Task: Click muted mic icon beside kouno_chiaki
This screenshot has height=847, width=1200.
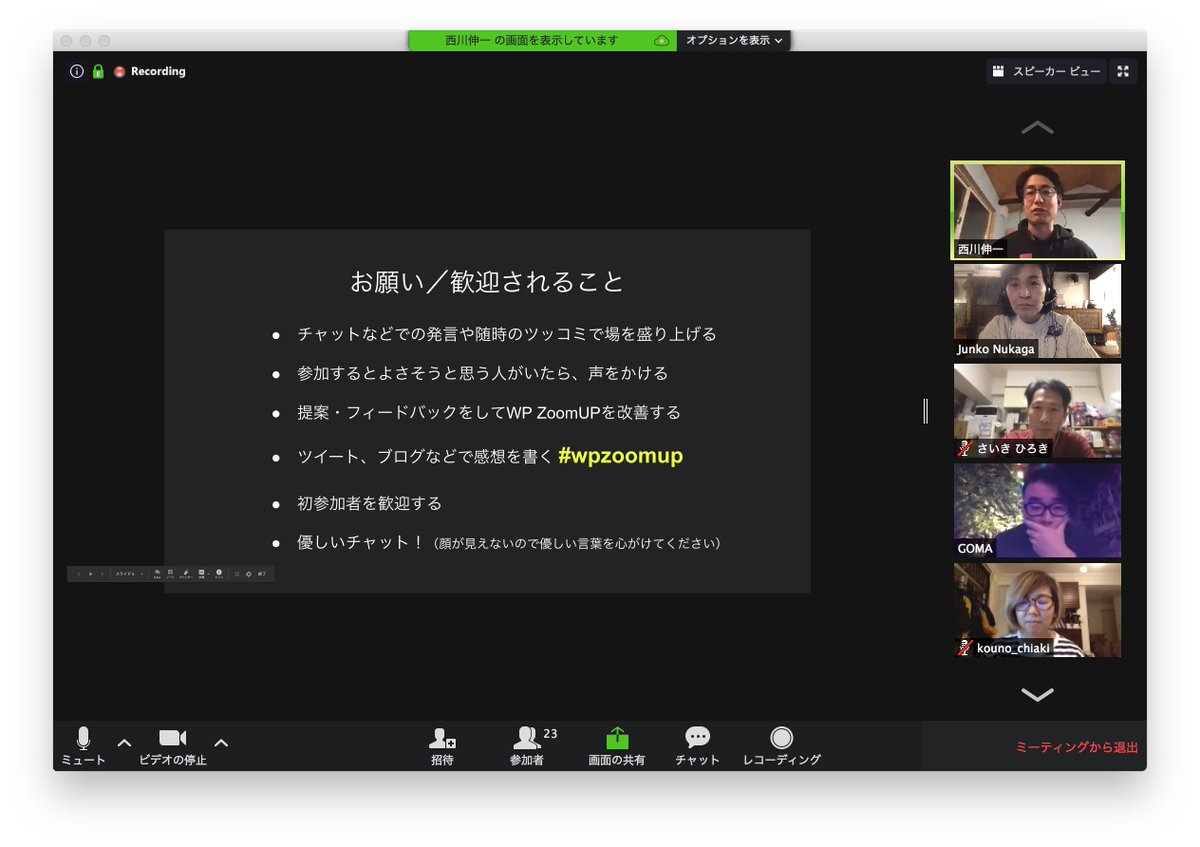Action: pos(965,648)
